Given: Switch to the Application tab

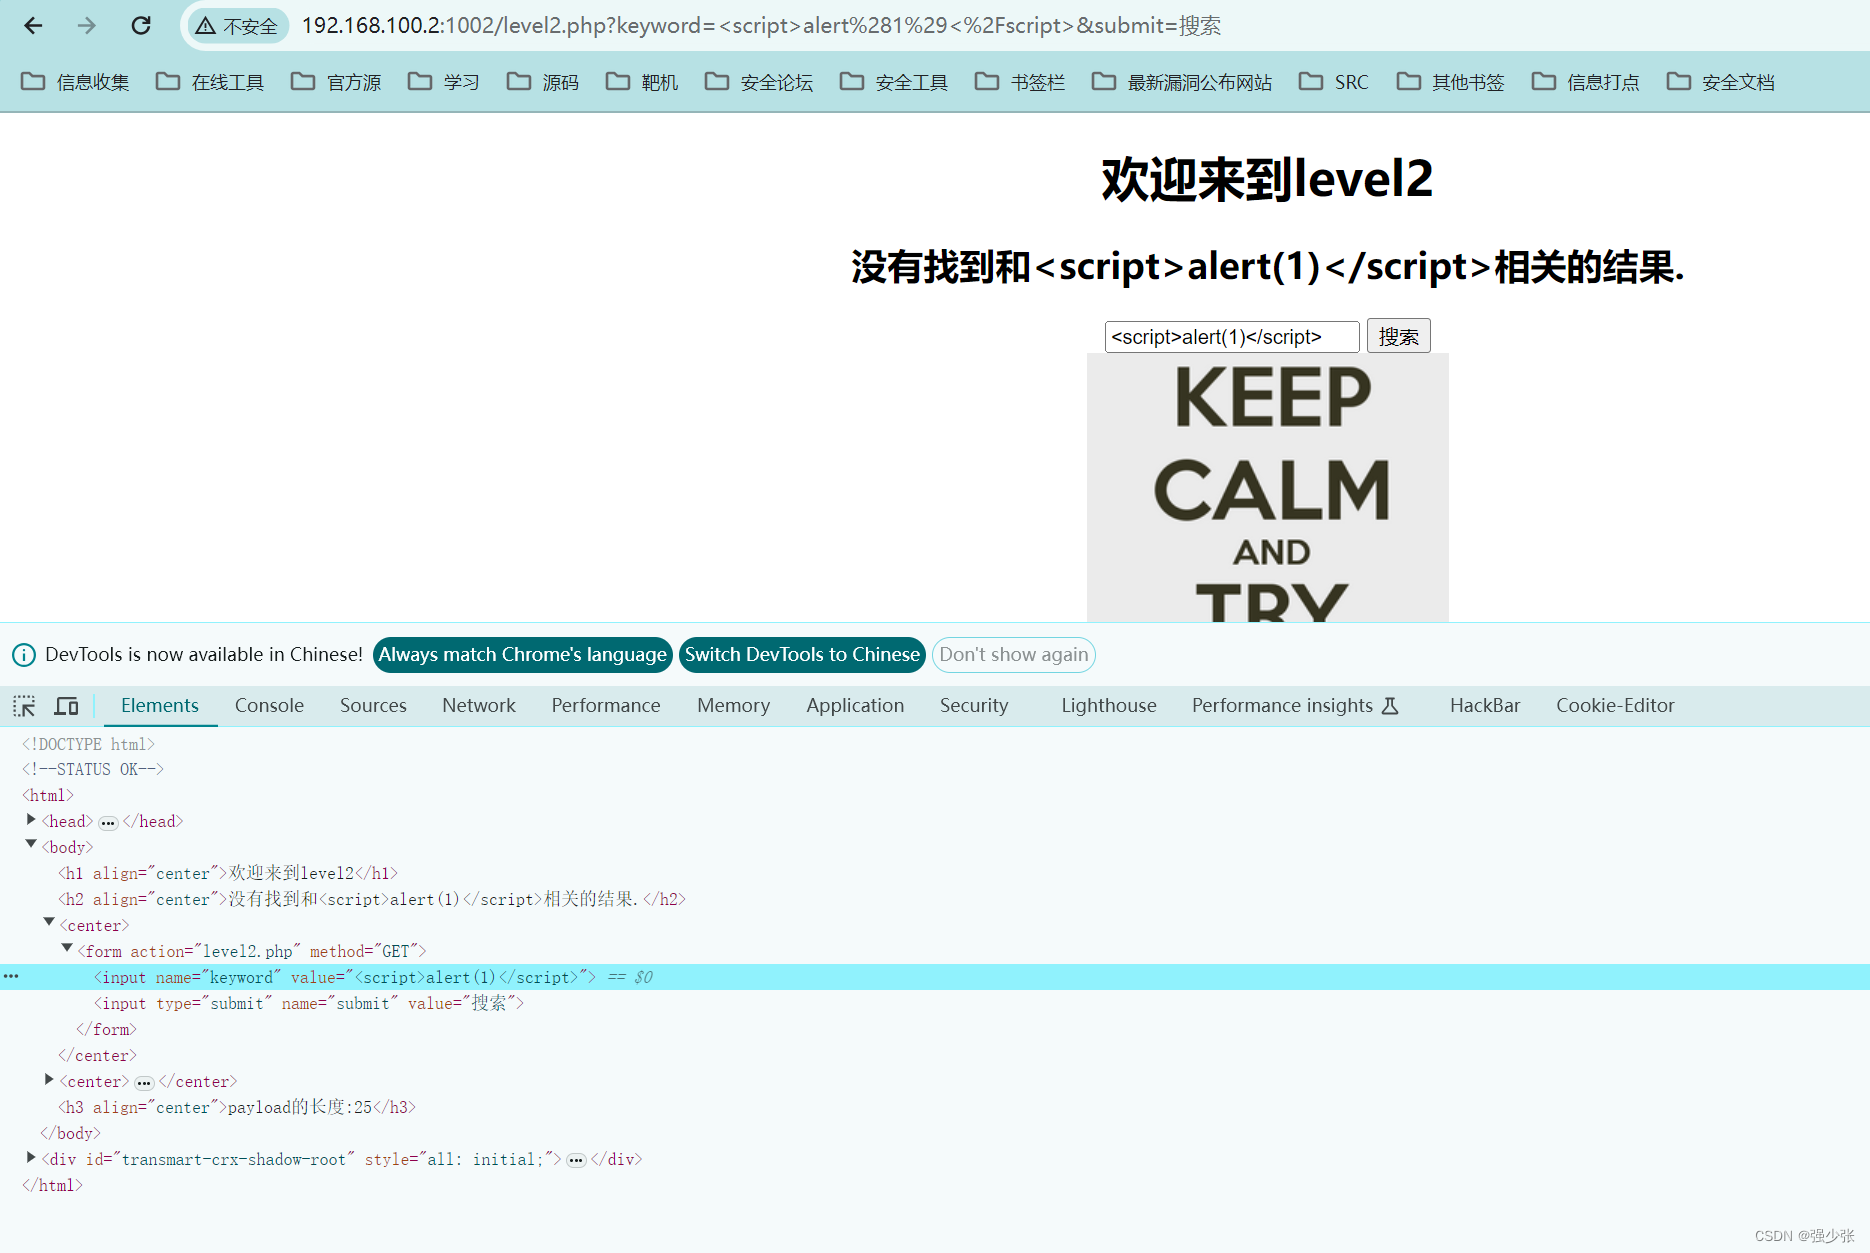Looking at the screenshot, I should tap(855, 706).
